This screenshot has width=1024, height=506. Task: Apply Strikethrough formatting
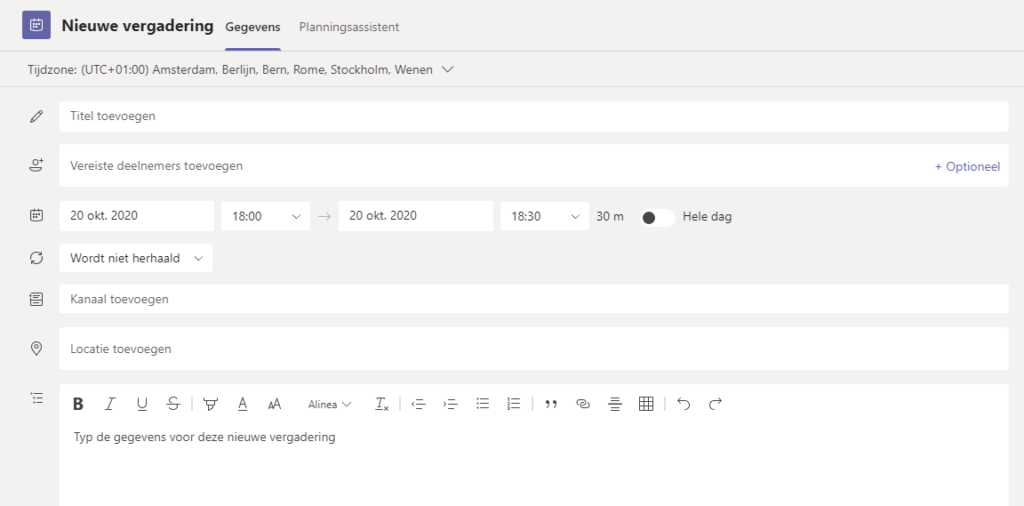(x=174, y=404)
